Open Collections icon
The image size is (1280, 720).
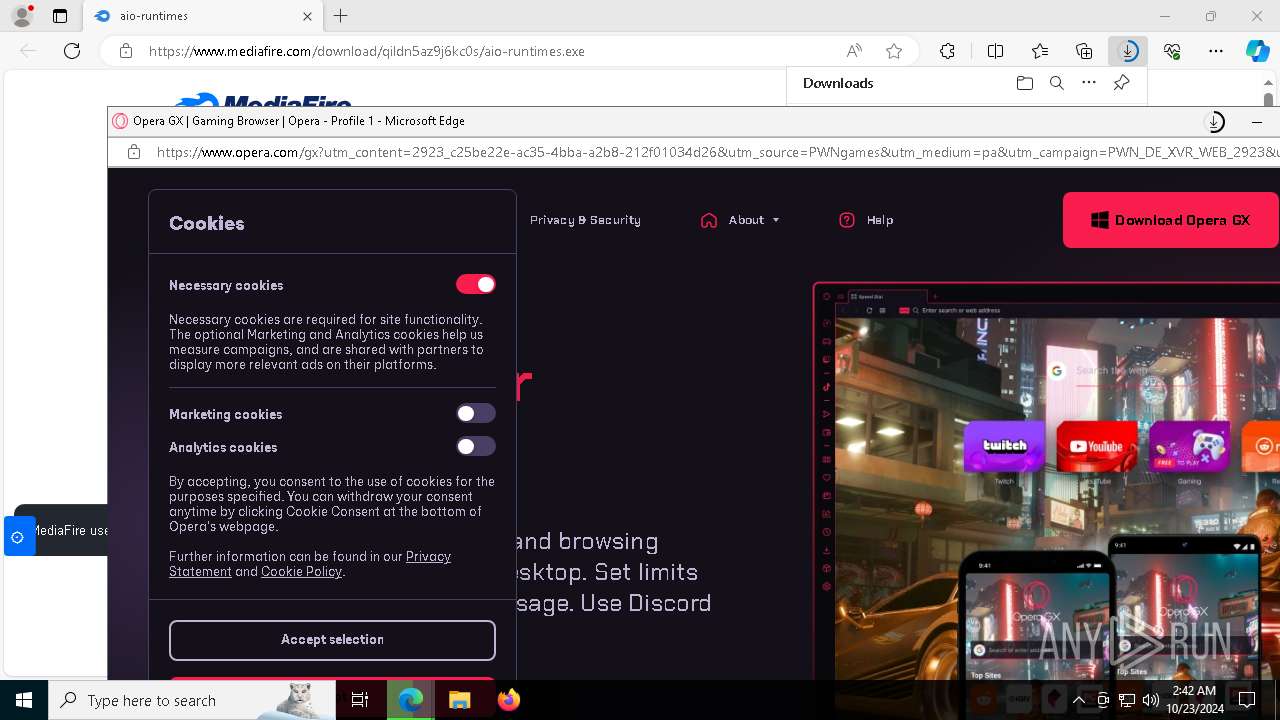pyautogui.click(x=1084, y=51)
